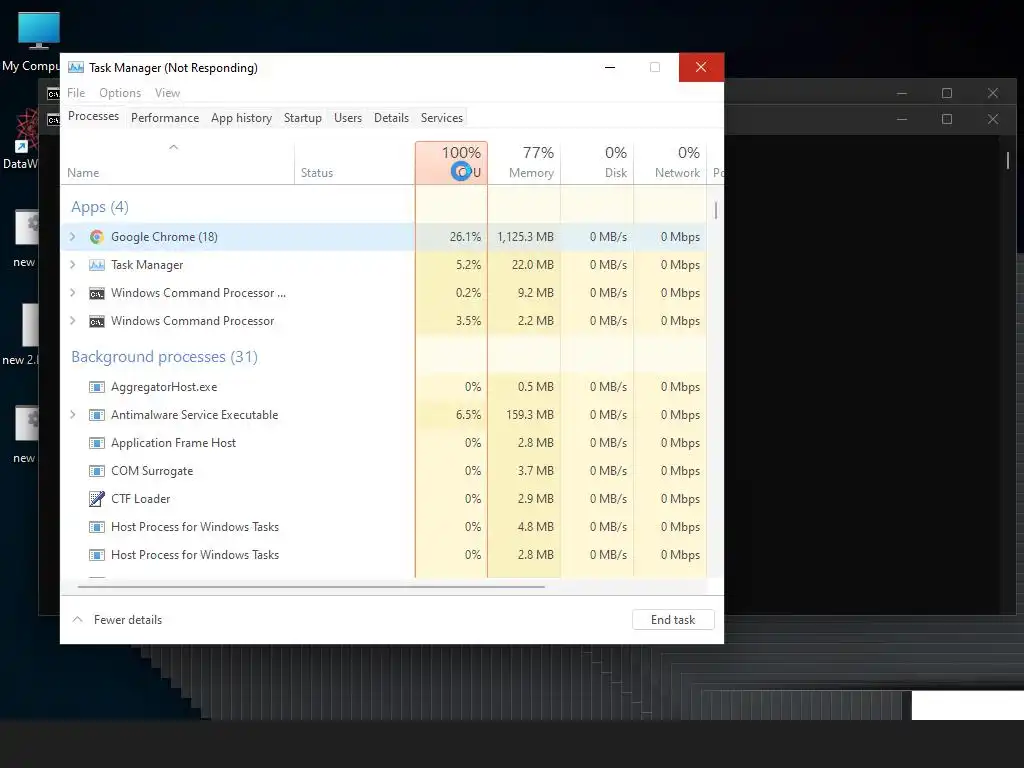The width and height of the screenshot is (1024, 768).
Task: Click the 26.1% CPU value for Chrome
Action: click(x=465, y=237)
